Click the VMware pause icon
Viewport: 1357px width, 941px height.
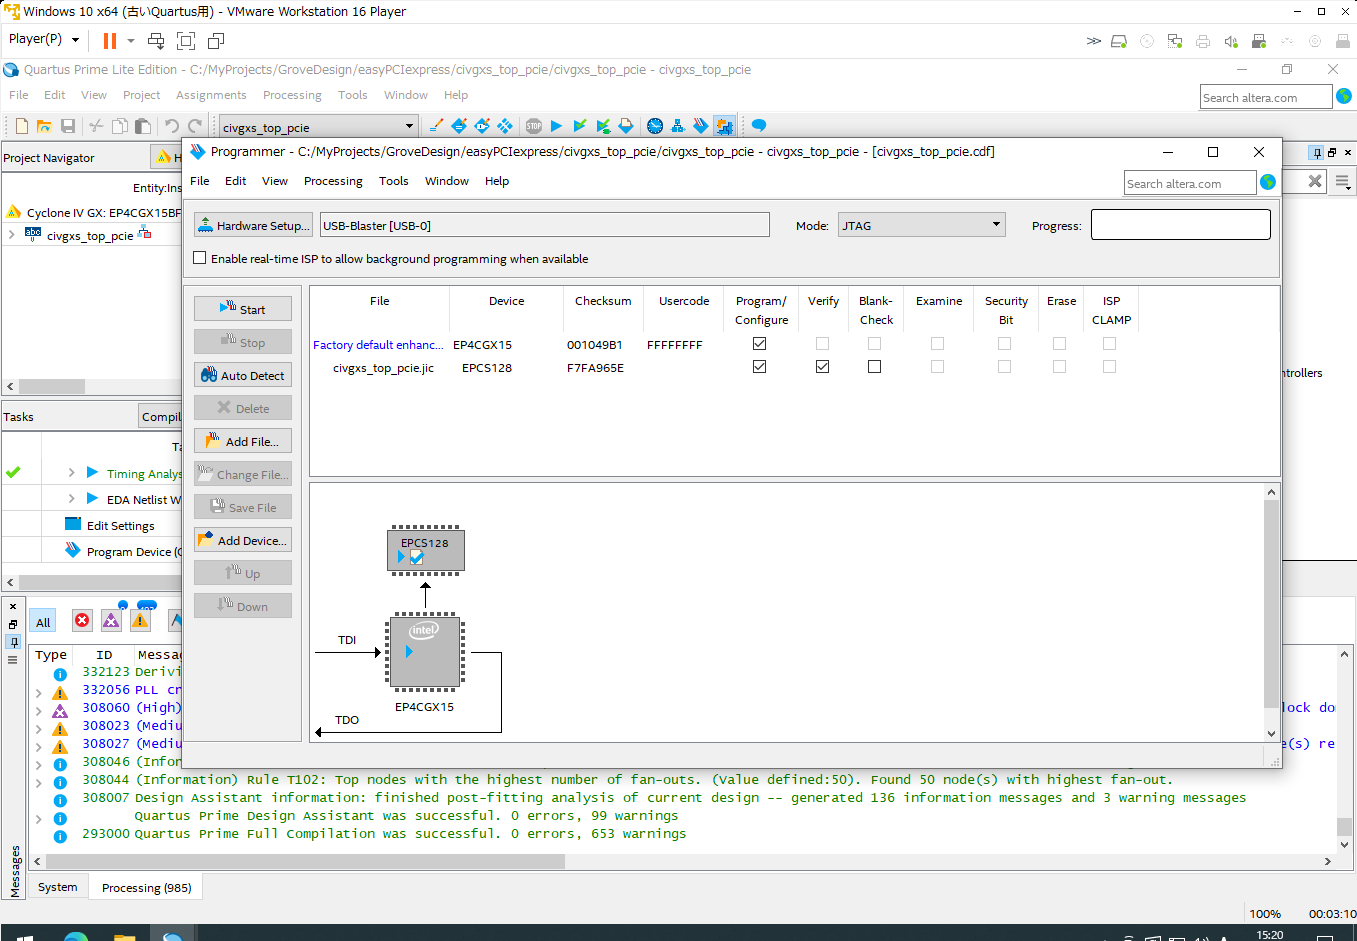point(110,40)
